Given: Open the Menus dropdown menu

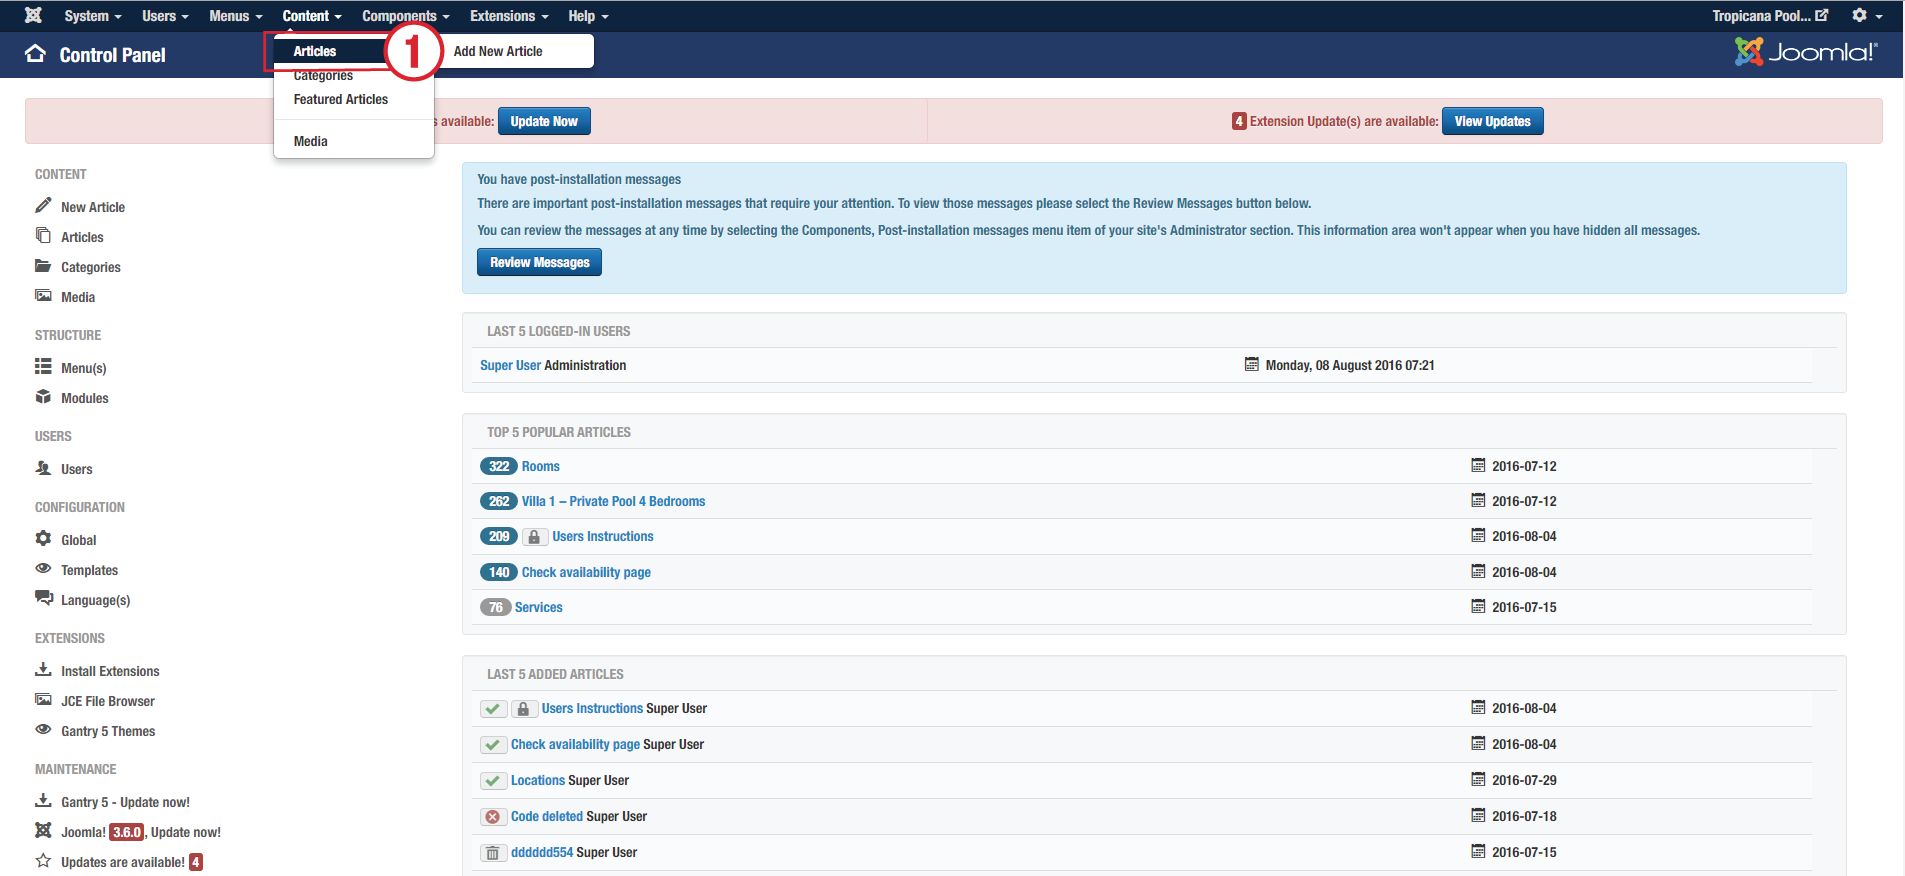Looking at the screenshot, I should click(236, 16).
